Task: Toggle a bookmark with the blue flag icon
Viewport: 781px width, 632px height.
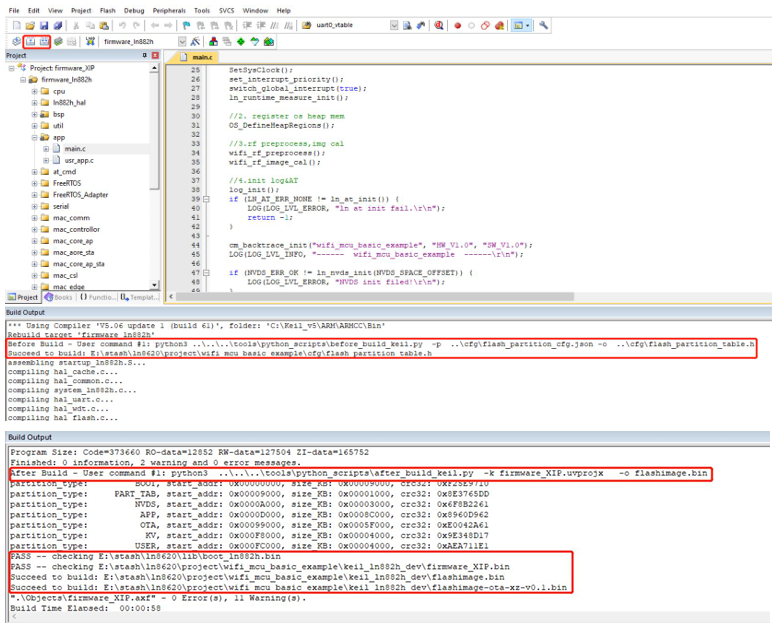Action: tap(187, 25)
